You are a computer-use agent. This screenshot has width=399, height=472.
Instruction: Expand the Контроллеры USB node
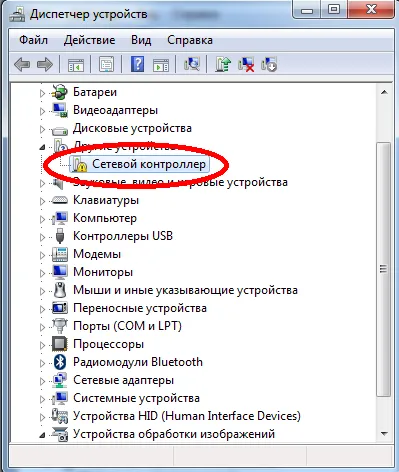pos(42,237)
